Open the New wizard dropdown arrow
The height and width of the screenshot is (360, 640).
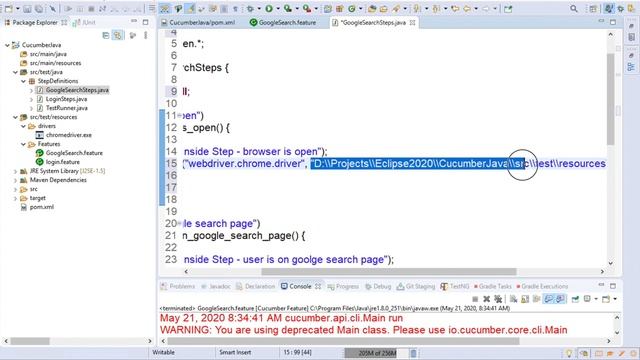[x=18, y=9]
